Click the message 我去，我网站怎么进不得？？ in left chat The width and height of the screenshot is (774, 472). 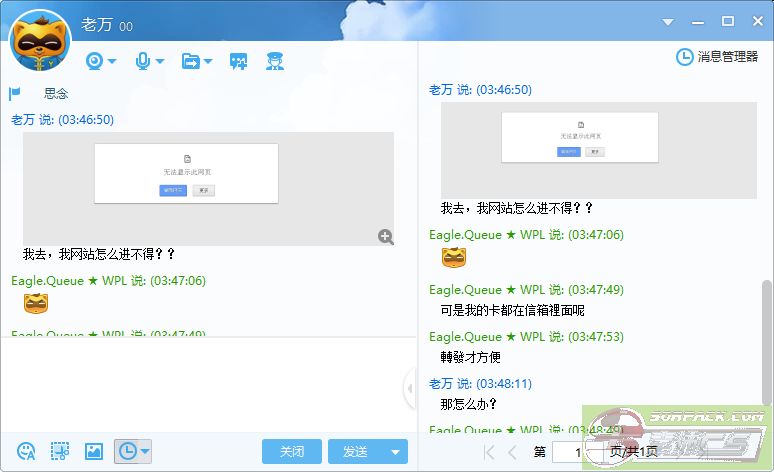click(99, 254)
